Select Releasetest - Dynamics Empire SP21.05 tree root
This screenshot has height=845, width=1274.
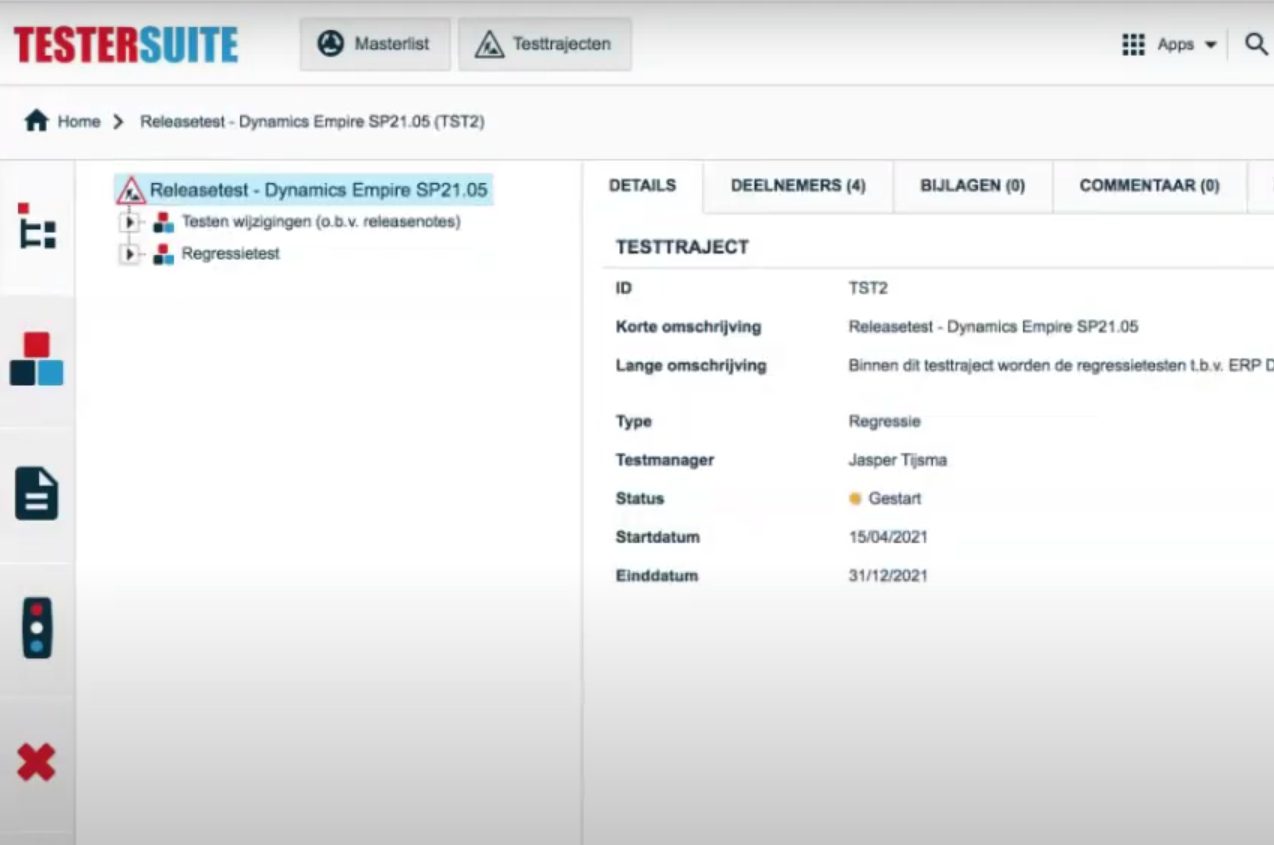point(319,190)
